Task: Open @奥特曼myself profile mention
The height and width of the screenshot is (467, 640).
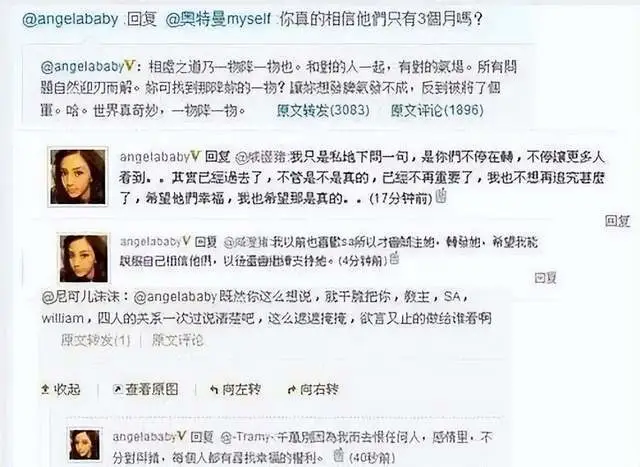Action: point(218,19)
